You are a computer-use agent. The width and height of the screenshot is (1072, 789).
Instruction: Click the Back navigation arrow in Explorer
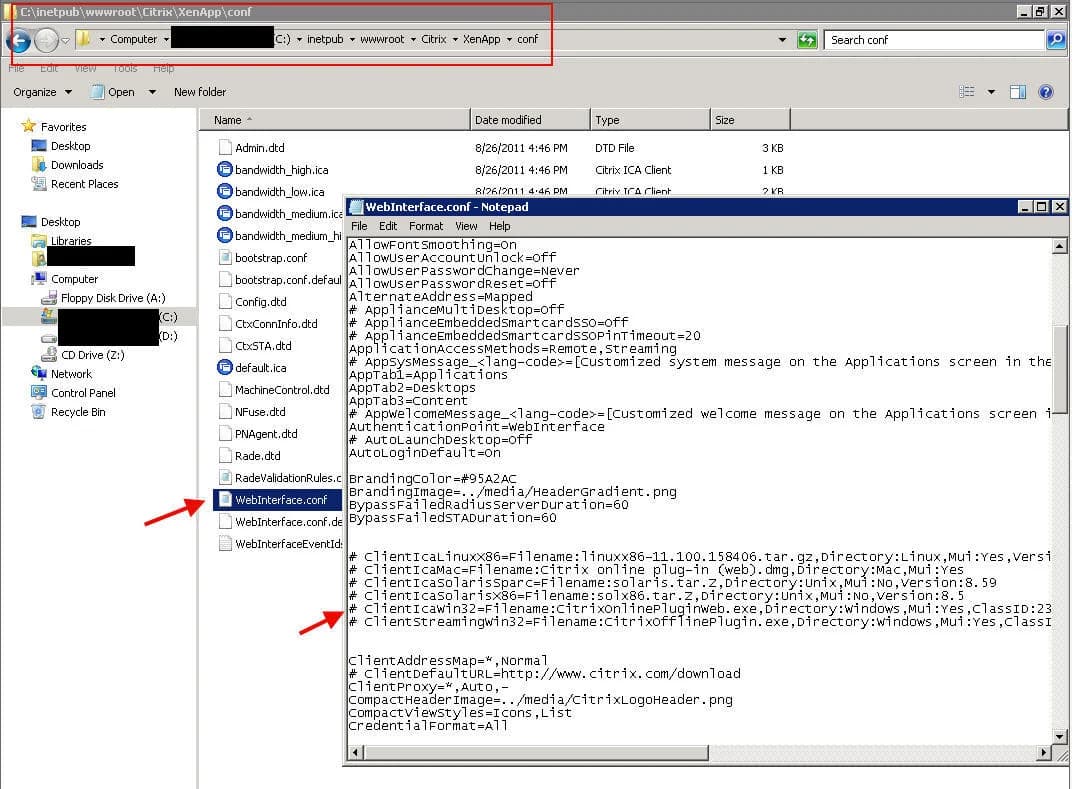point(19,40)
